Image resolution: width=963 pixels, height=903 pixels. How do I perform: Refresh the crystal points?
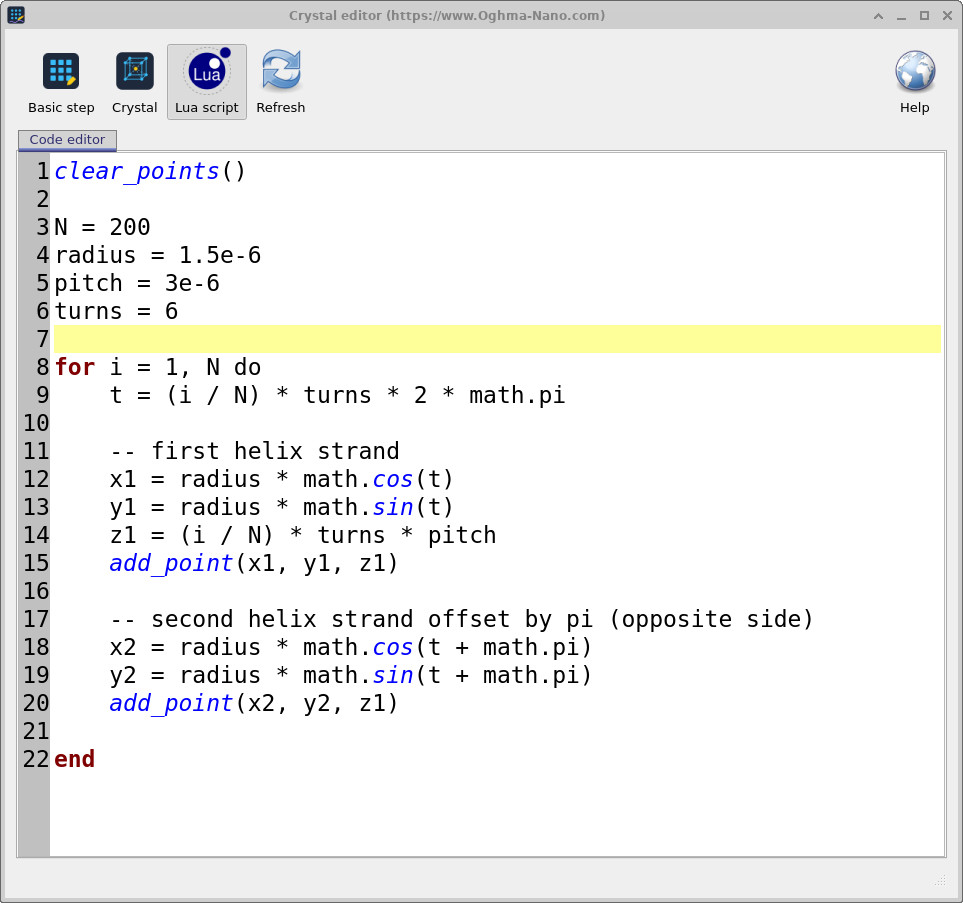(x=281, y=82)
